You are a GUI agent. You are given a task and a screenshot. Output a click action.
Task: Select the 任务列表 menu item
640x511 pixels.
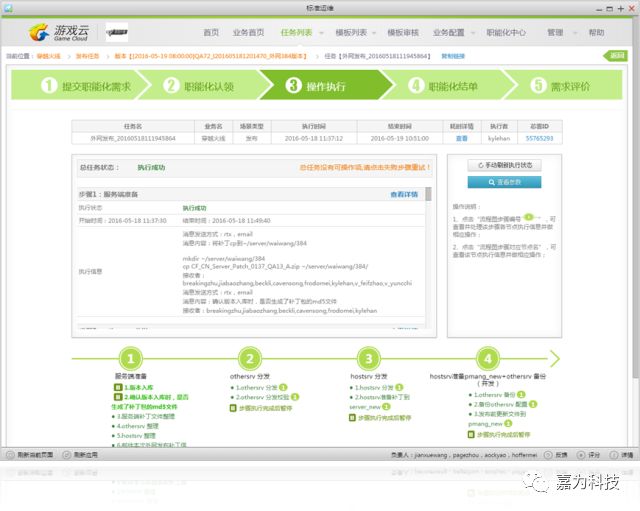click(x=296, y=33)
